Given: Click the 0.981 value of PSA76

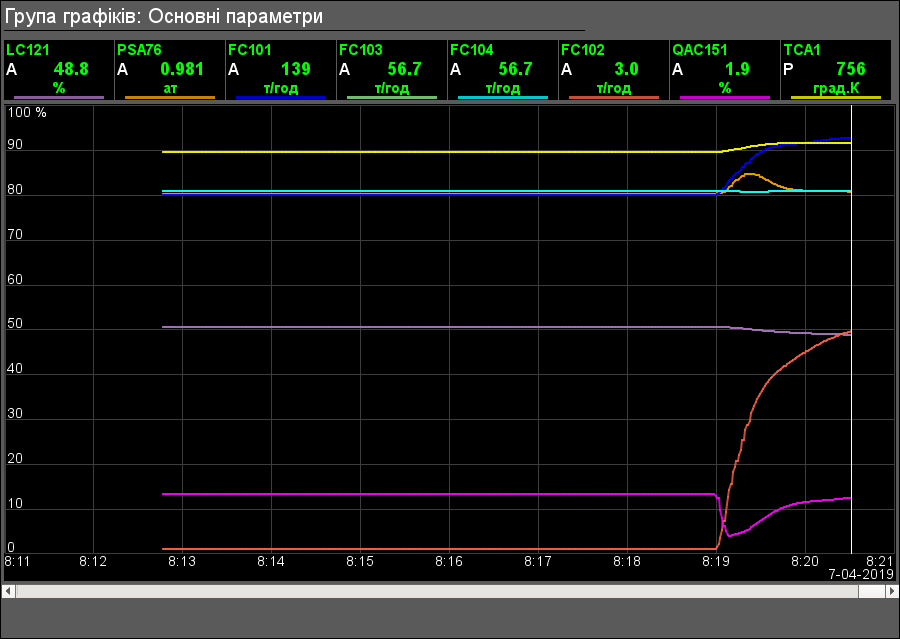Looking at the screenshot, I should pyautogui.click(x=182, y=69).
